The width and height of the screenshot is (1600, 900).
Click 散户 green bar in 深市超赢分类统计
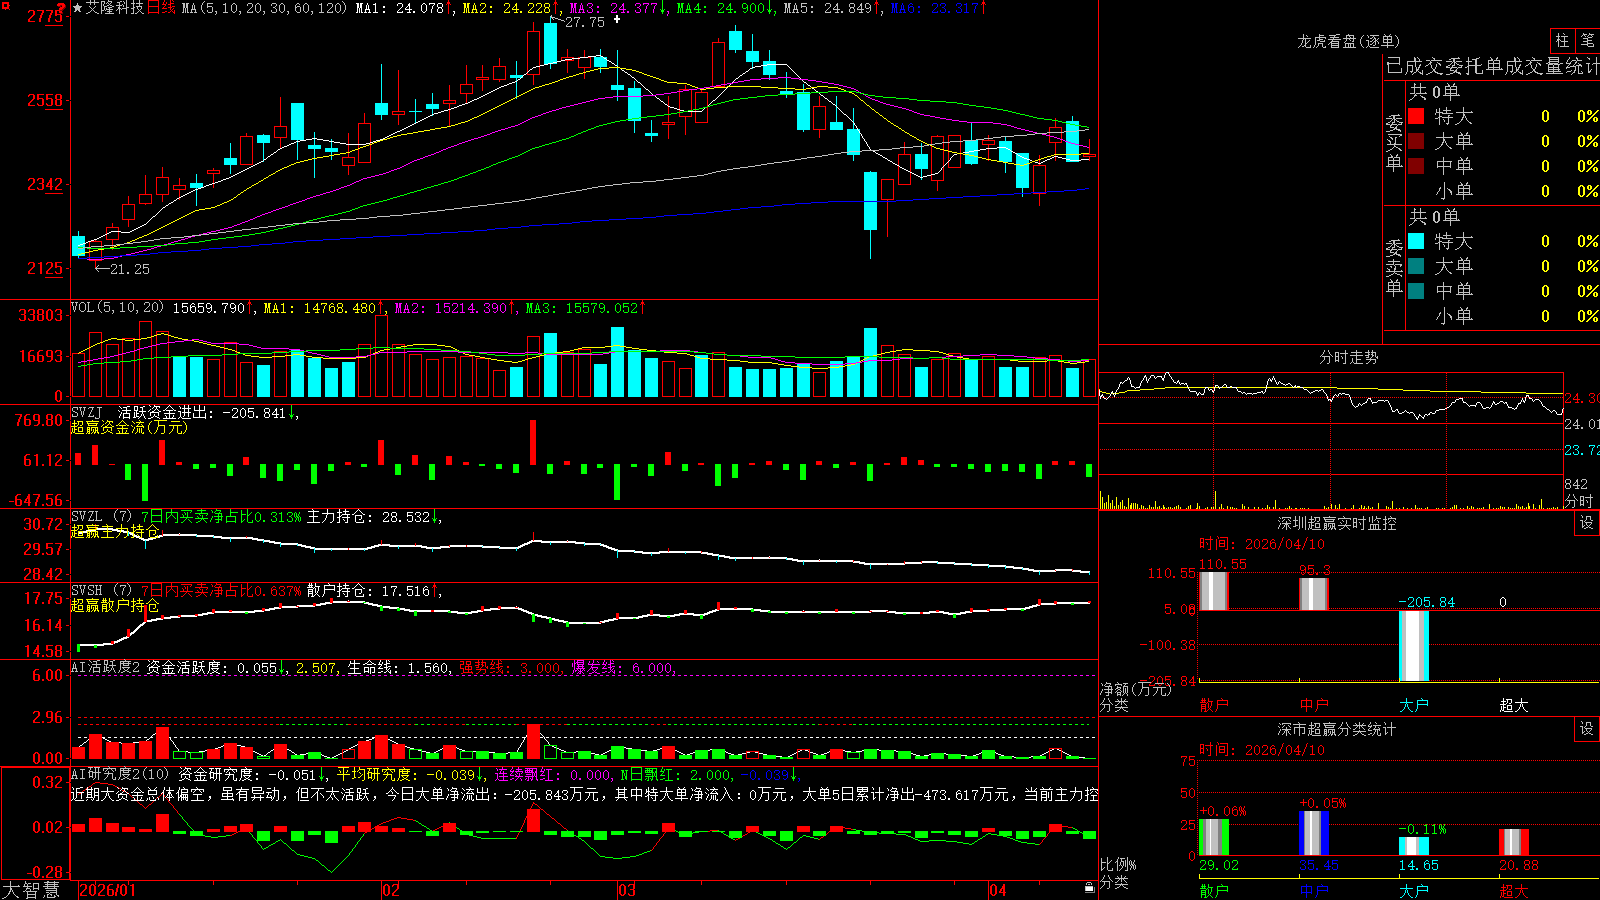click(x=1214, y=838)
